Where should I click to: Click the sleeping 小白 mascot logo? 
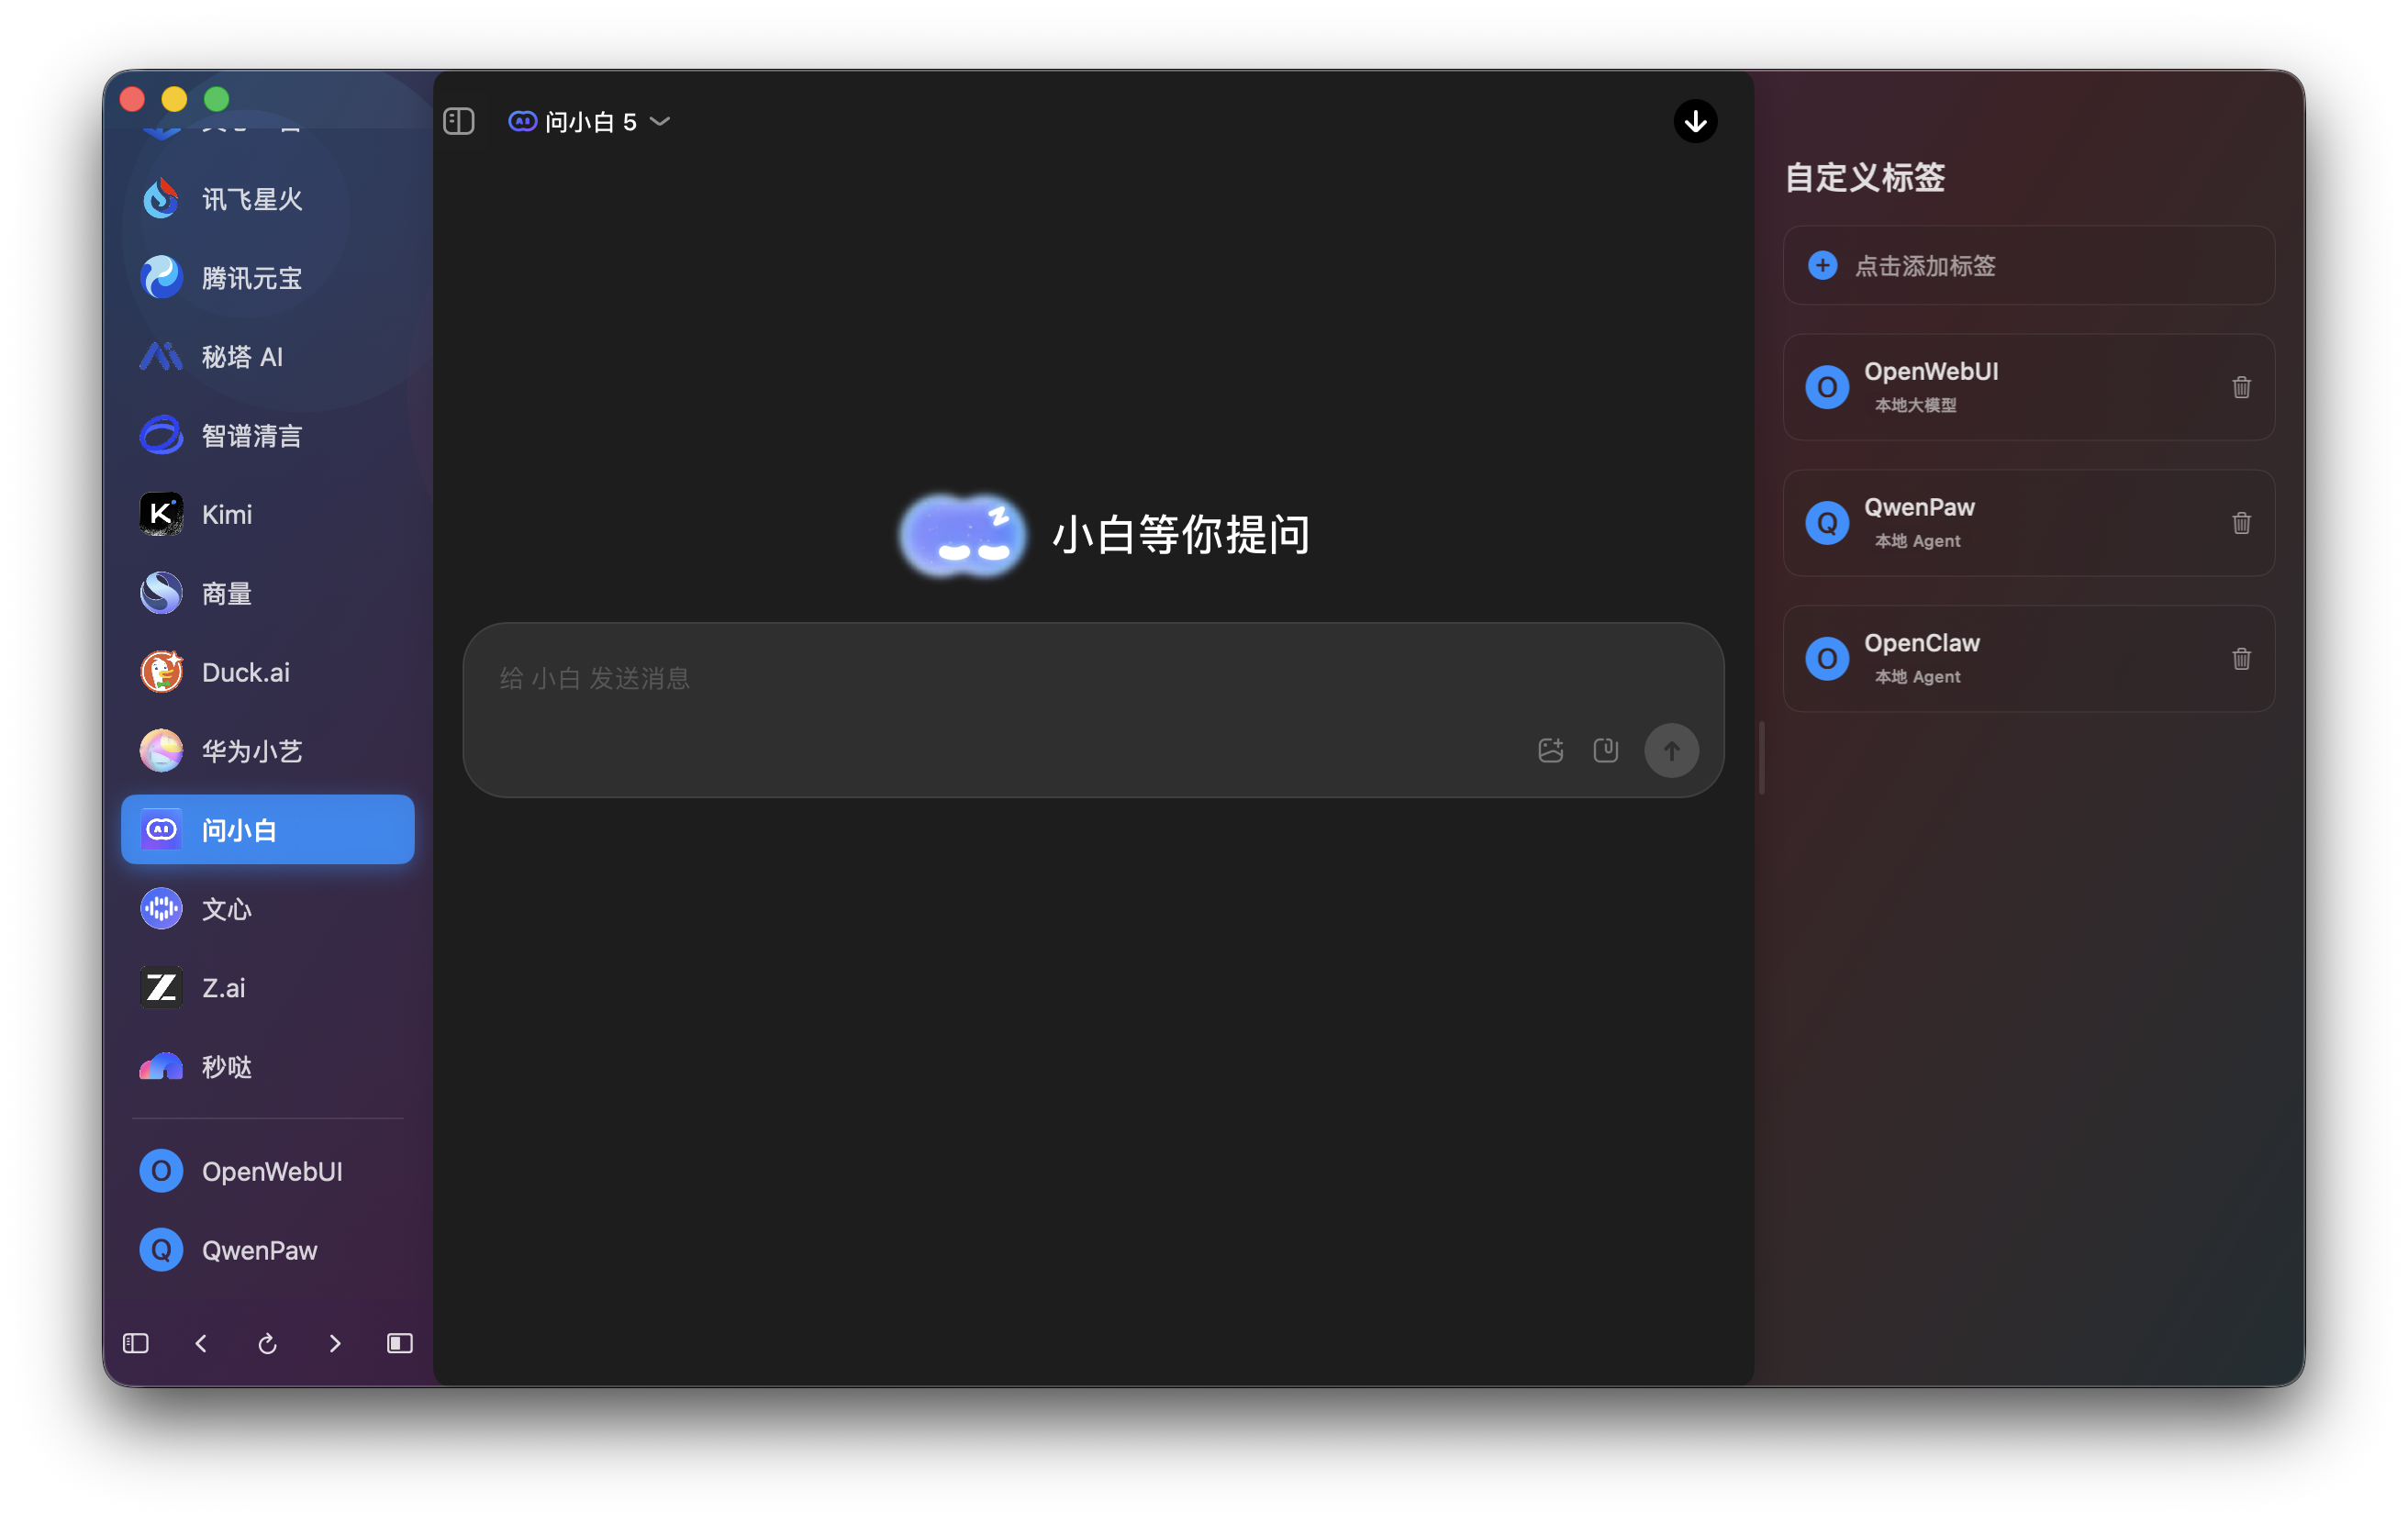coord(962,535)
